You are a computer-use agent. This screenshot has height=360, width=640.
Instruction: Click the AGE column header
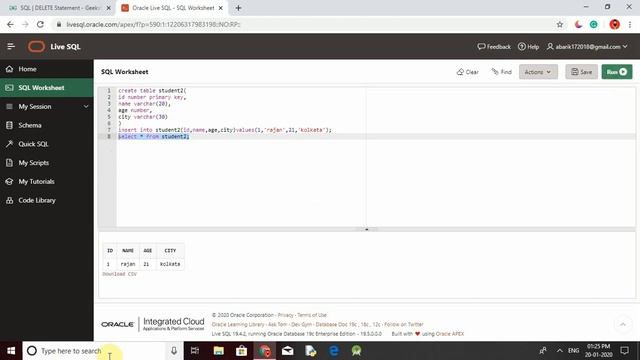click(x=148, y=251)
